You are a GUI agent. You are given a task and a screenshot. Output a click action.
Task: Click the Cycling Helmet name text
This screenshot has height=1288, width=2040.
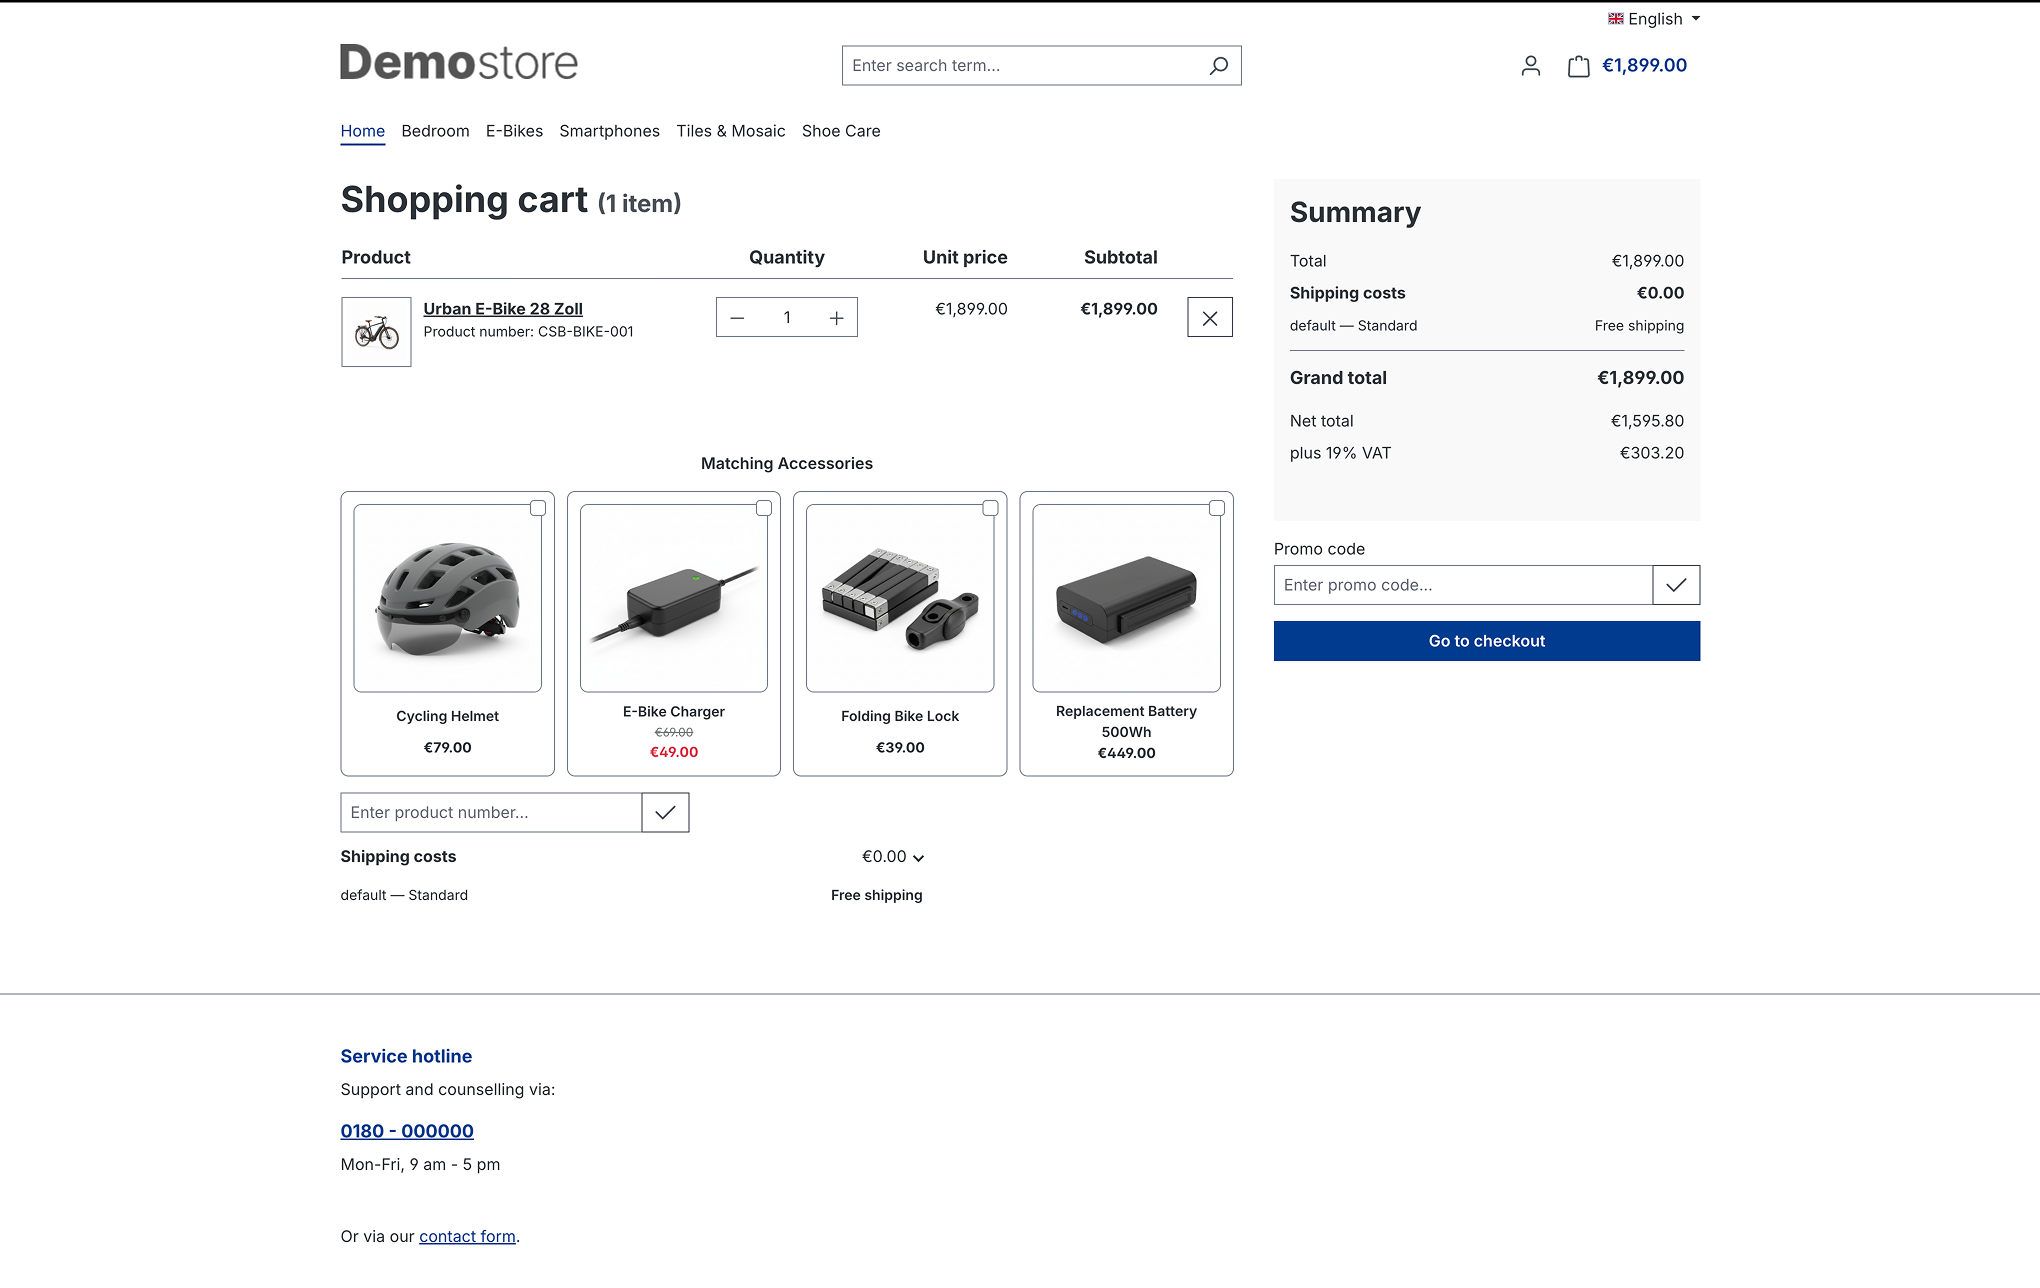[x=447, y=717]
